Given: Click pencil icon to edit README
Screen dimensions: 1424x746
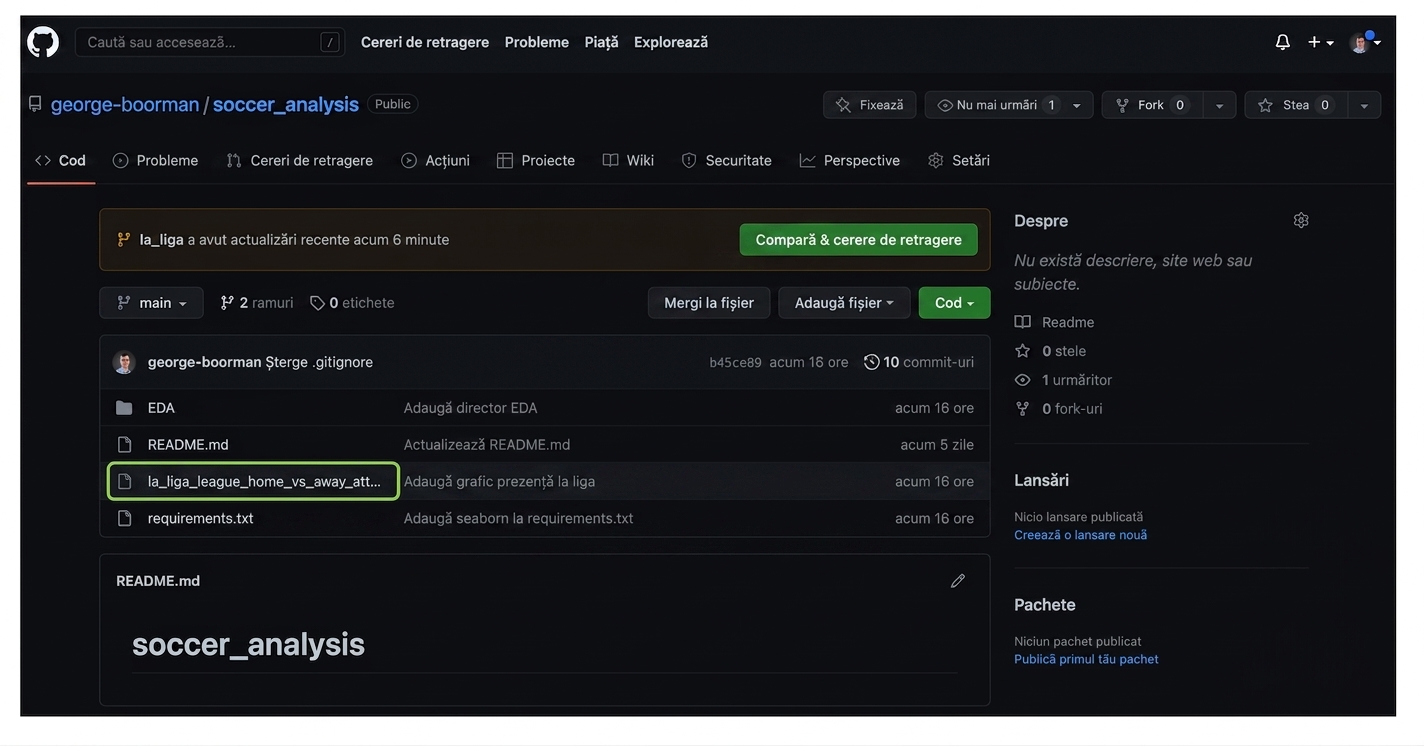Looking at the screenshot, I should 957,581.
